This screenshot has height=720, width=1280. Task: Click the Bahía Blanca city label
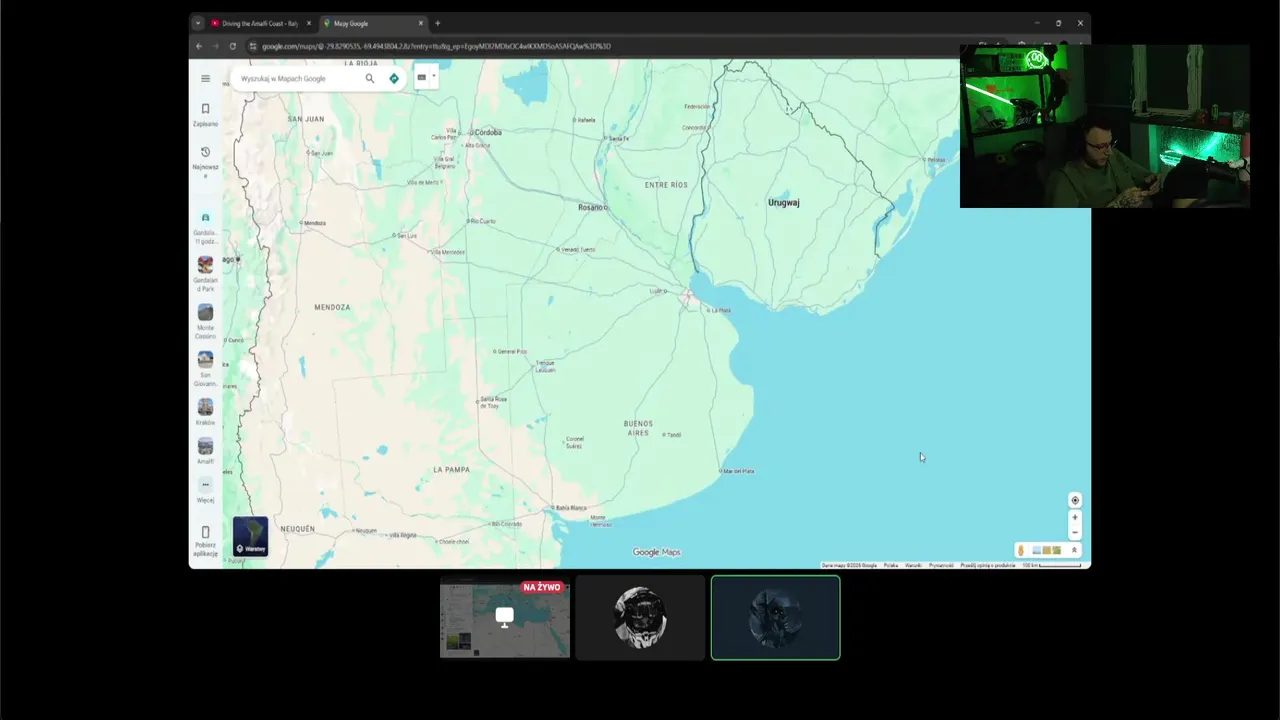click(x=570, y=508)
